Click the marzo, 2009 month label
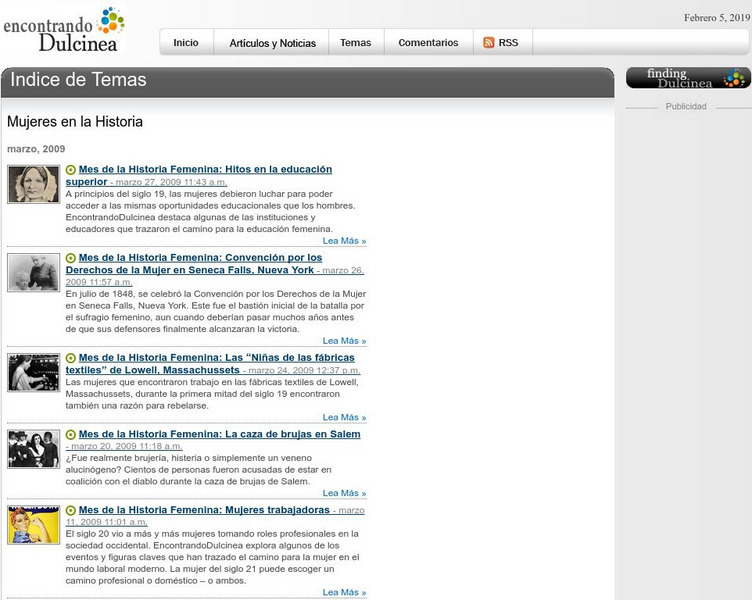 36,149
